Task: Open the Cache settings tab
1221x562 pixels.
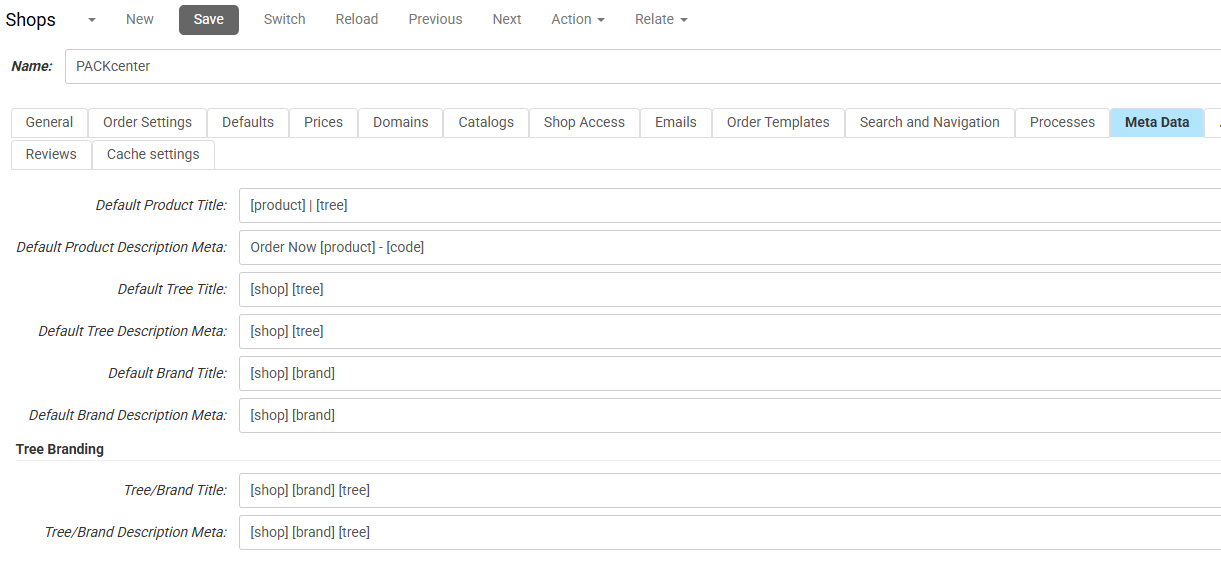Action: coord(153,154)
